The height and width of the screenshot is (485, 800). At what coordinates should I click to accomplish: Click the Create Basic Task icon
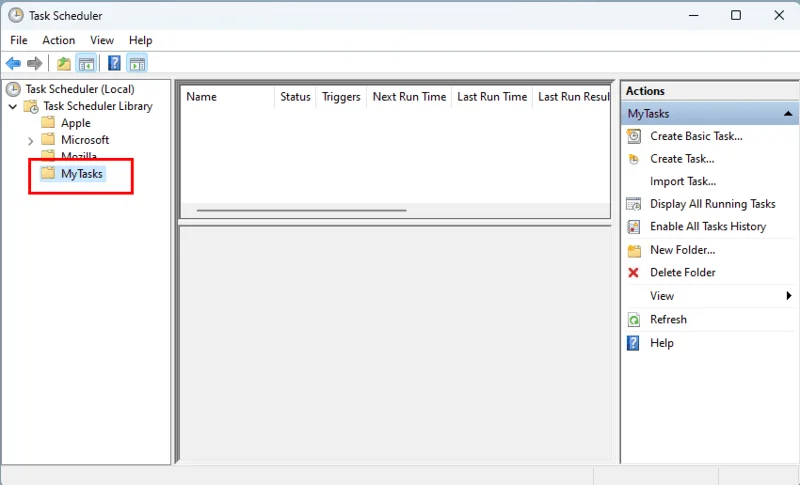pyautogui.click(x=633, y=136)
